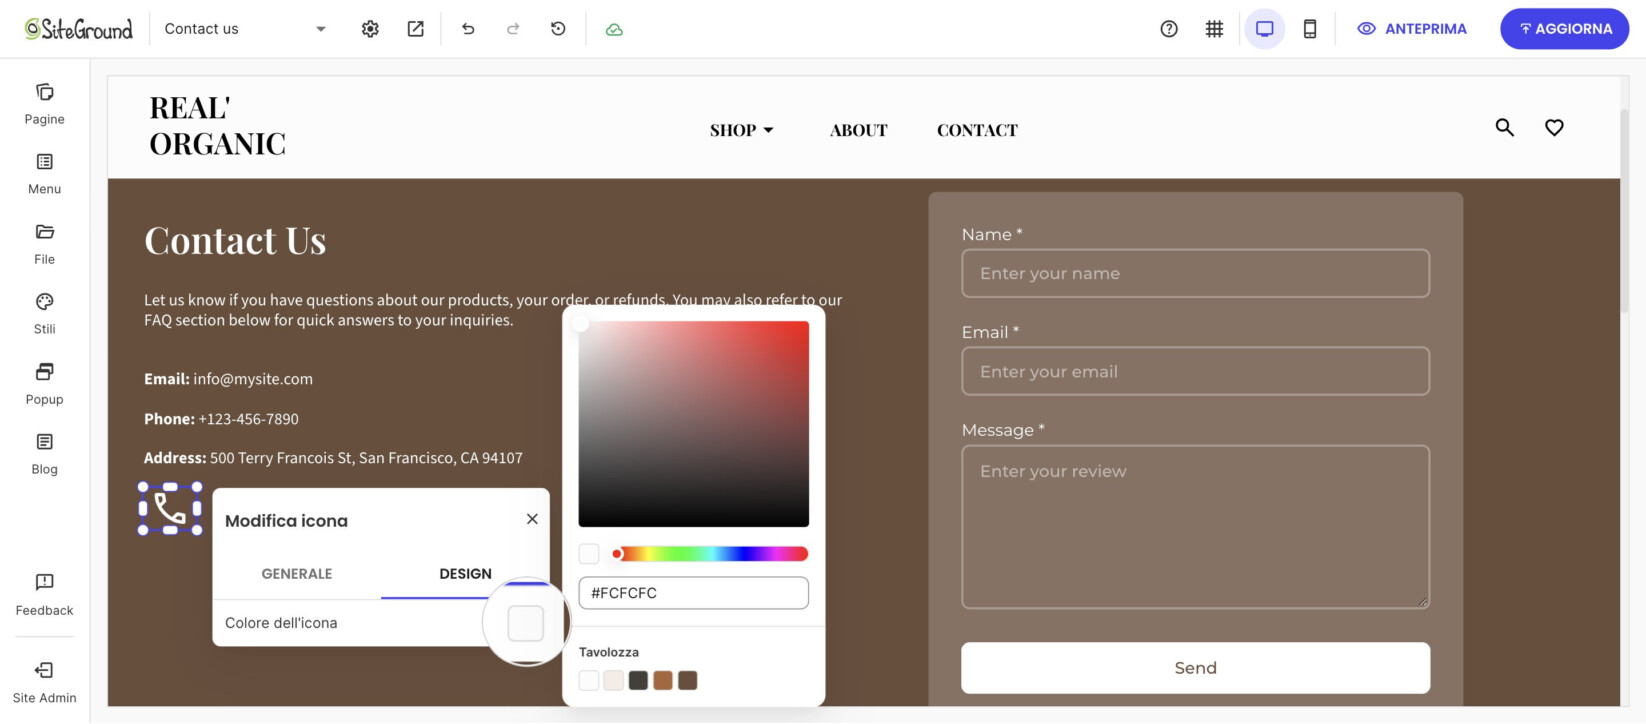Open the Colore dell'icona color swatch

click(x=526, y=623)
